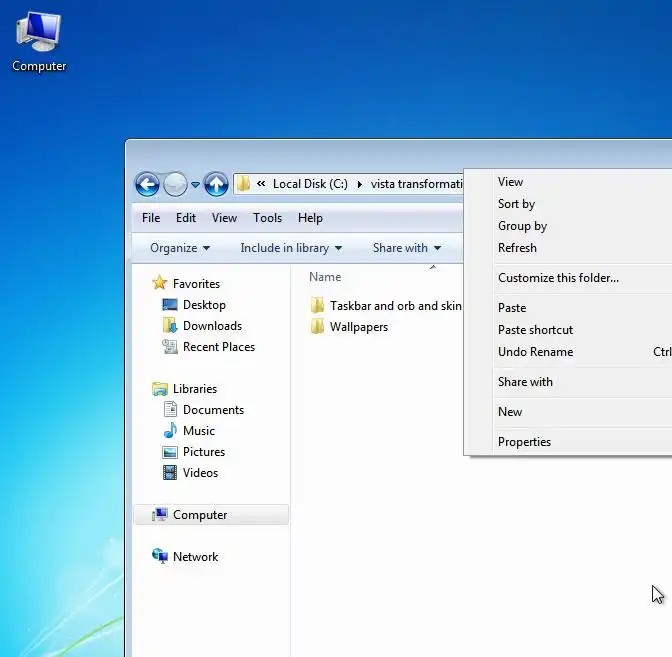Click the Network icon in sidebar
Screen dimensions: 672x657
click(160, 556)
